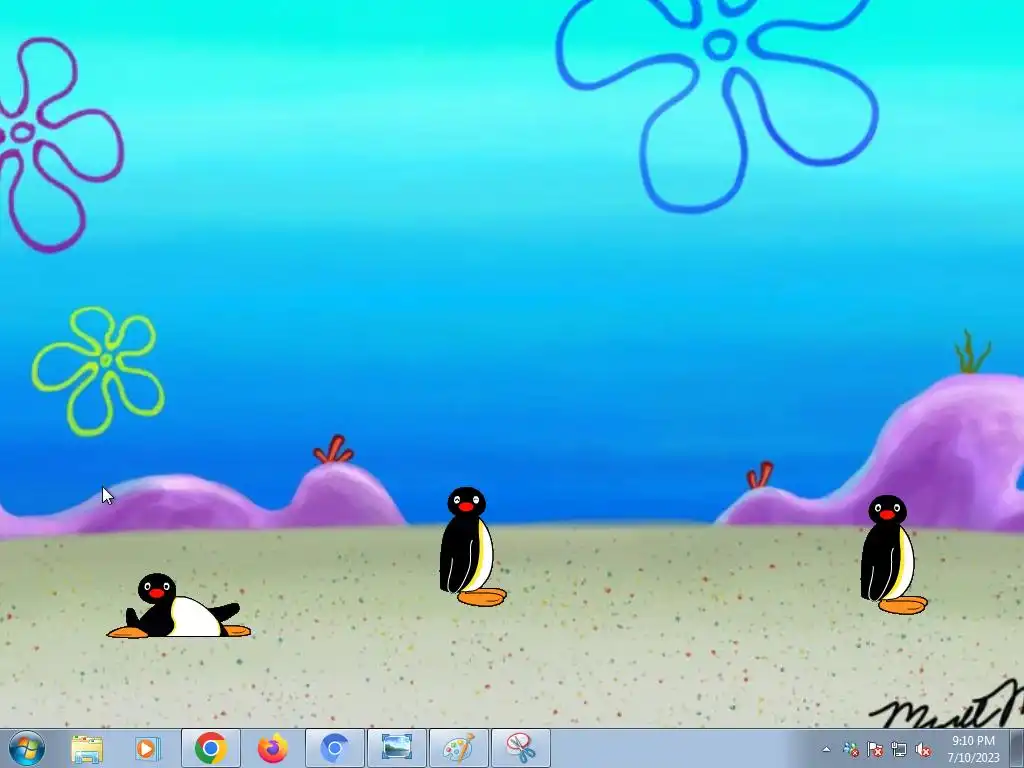The image size is (1024, 768).
Task: Click the penguin lying on its belly
Action: 179,606
